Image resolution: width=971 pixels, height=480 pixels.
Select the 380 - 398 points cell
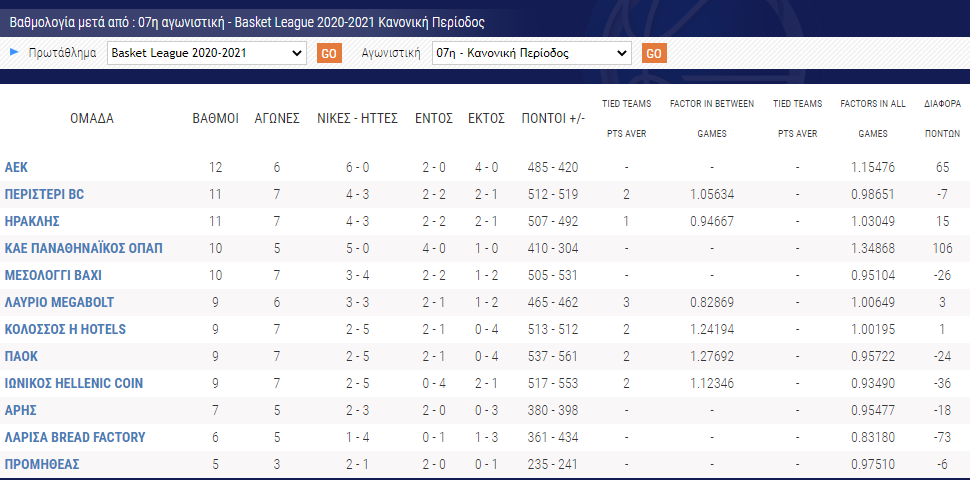553,410
